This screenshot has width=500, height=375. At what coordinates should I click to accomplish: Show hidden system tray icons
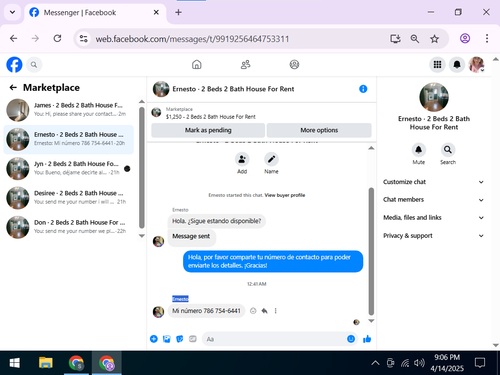[375, 363]
